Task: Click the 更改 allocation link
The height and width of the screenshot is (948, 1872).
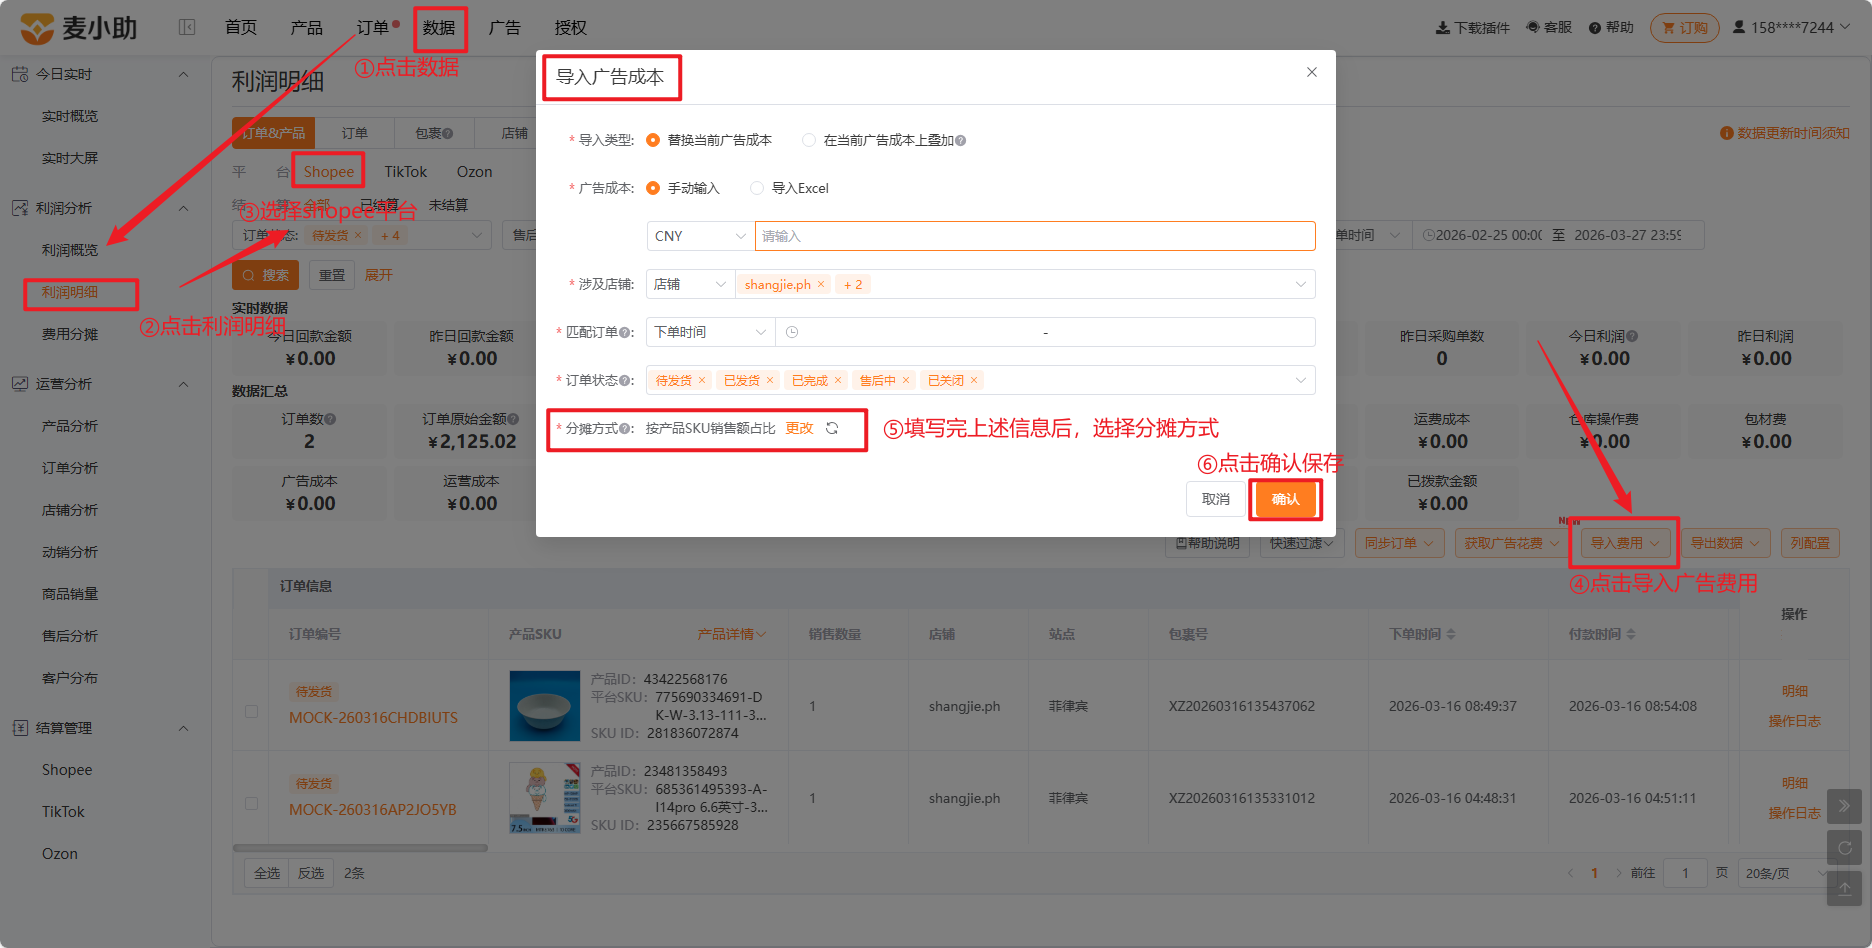Action: pos(800,428)
